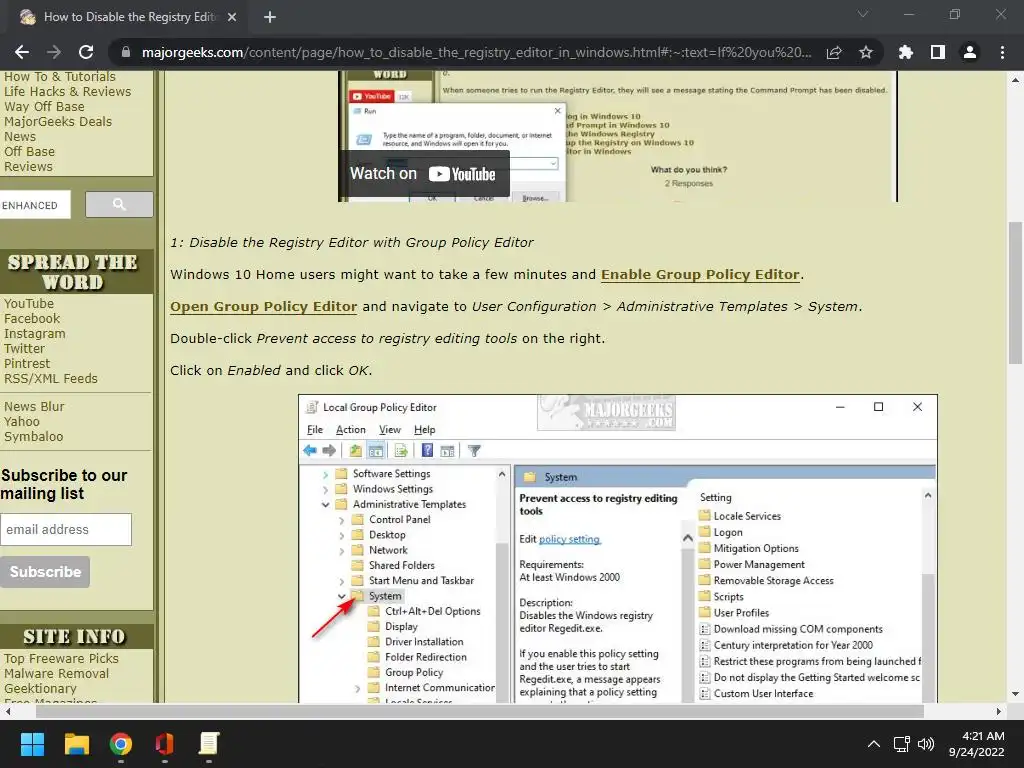Click the scroll-down arrow of the page scrollbar
The image size is (1024, 768).
click(x=1015, y=694)
